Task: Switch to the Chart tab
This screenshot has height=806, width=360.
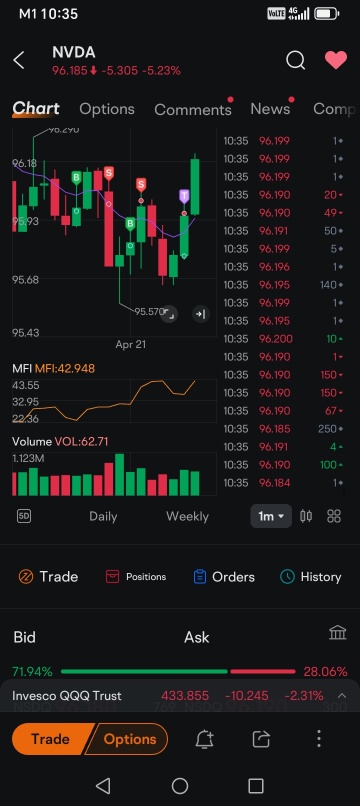Action: coord(35,108)
